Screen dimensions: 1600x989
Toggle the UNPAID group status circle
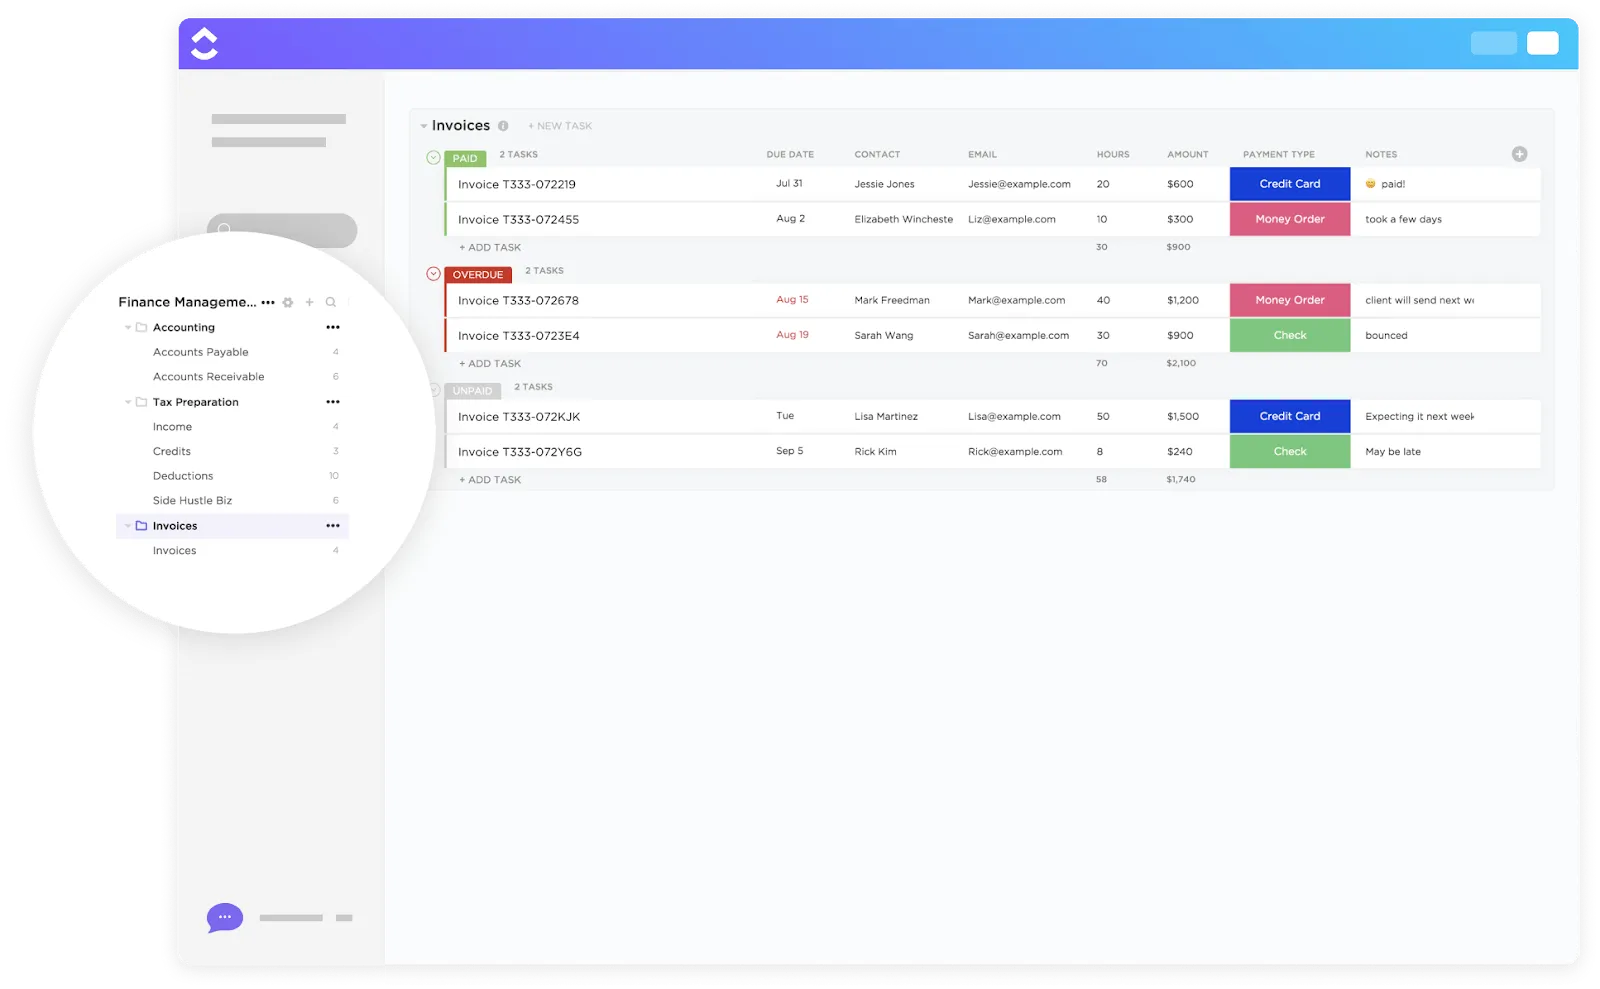[434, 390]
